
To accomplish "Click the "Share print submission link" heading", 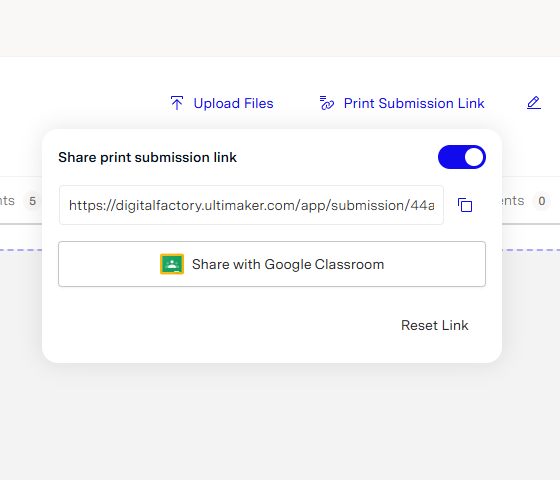I will [148, 158].
